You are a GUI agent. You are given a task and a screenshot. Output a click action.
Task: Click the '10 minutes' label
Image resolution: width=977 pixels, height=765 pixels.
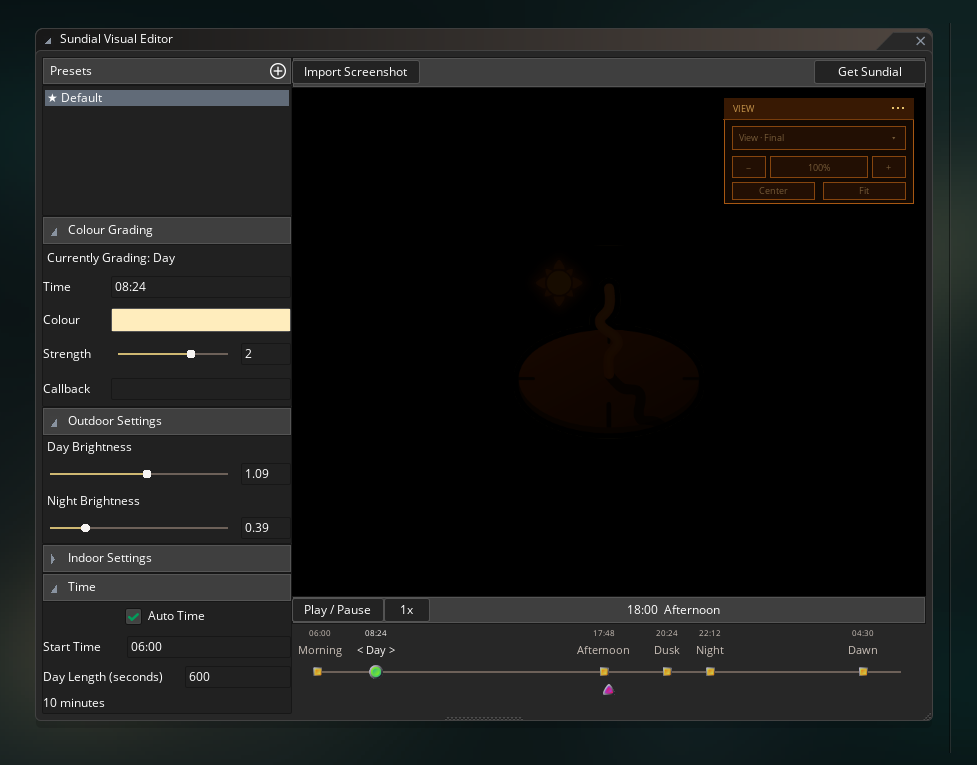tap(74, 703)
